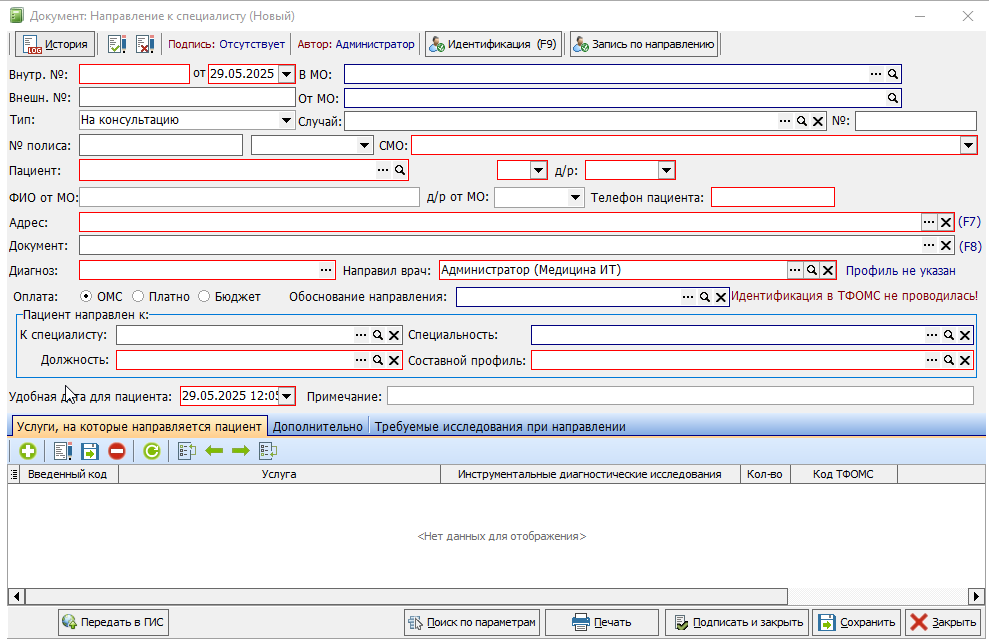Viewport: 989px width, 641px height.
Task: Click the Сохранить button
Action: point(857,622)
